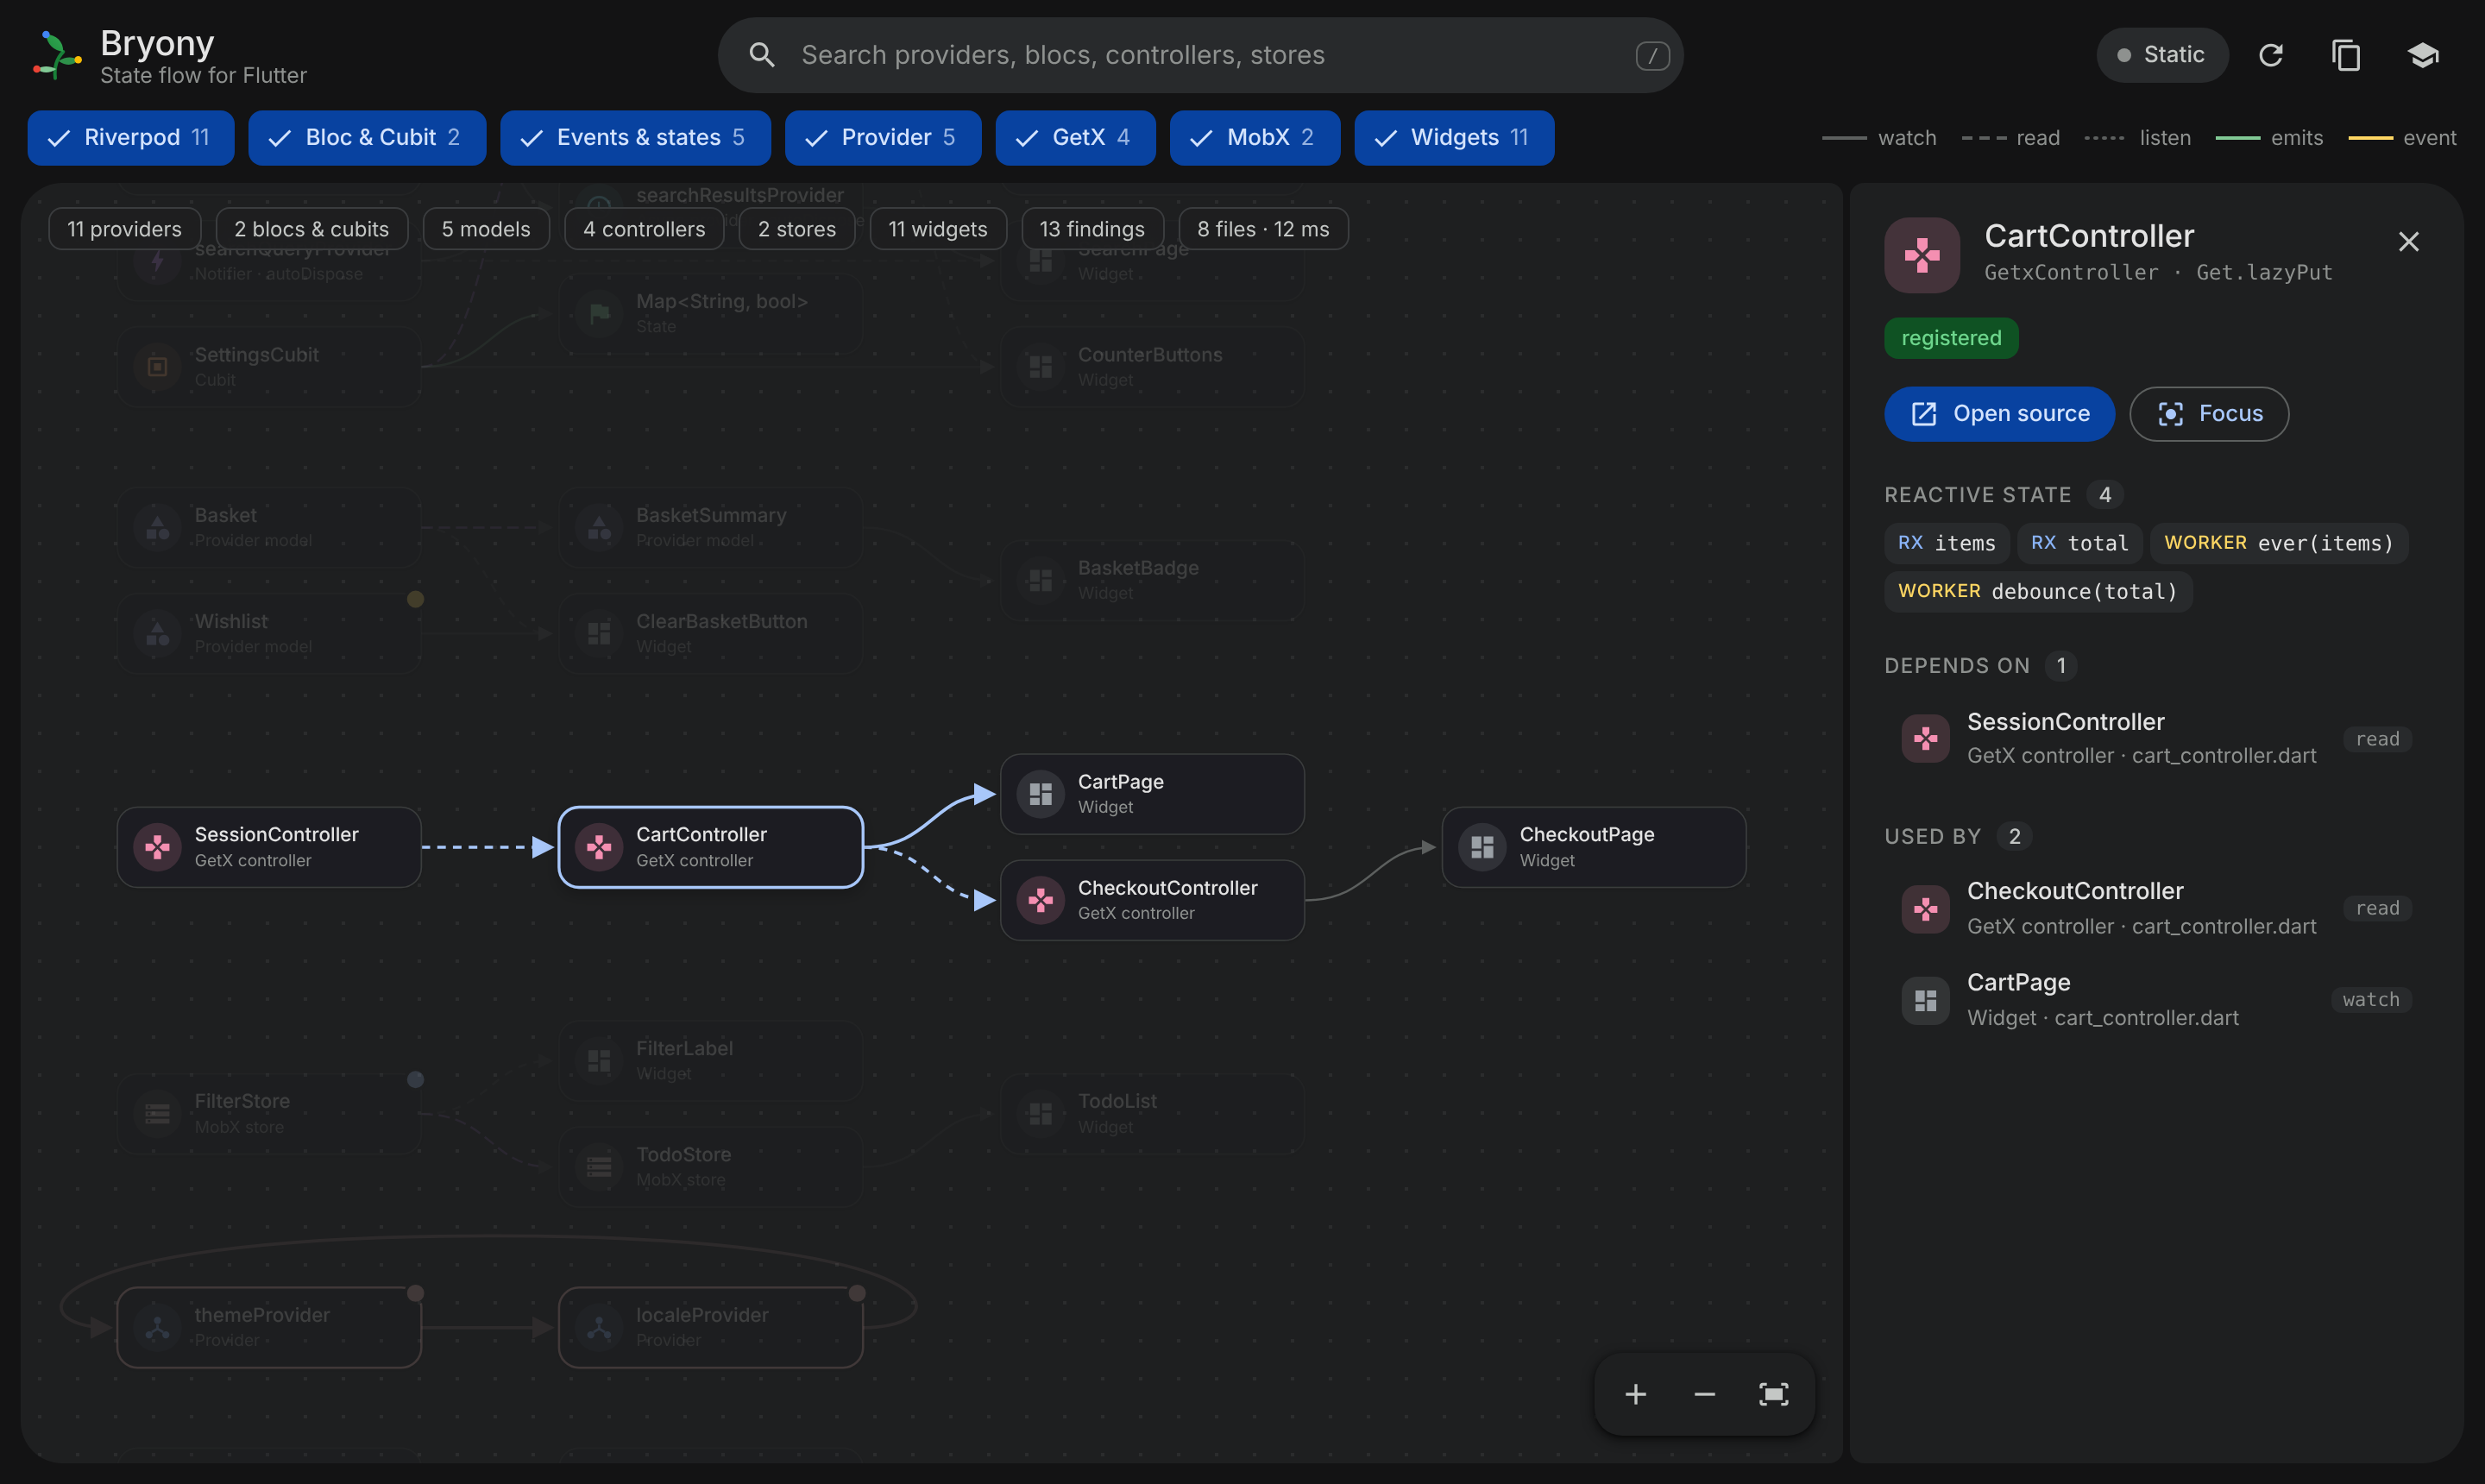
Task: Click the WORKER debounce(total) chip
Action: click(x=2037, y=591)
